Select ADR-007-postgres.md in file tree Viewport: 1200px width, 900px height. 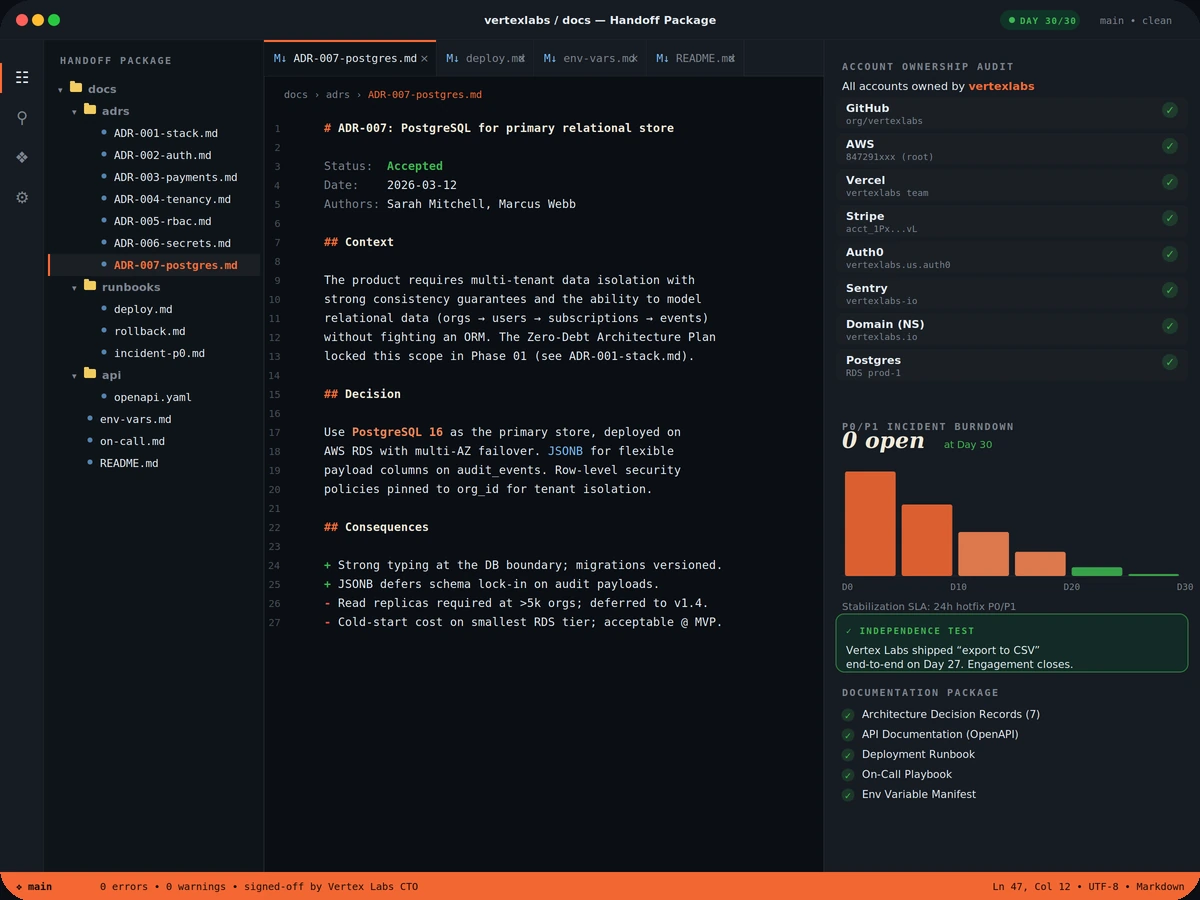tap(154, 265)
